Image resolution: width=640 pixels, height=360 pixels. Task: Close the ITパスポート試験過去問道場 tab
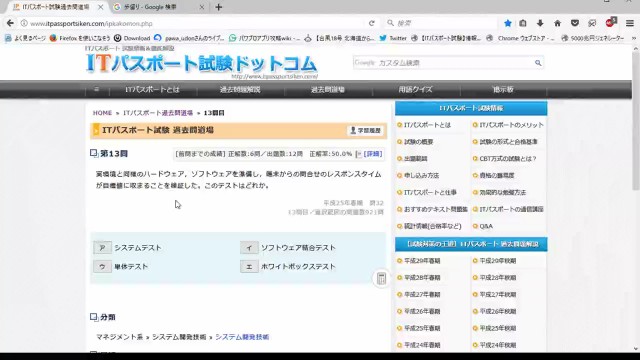coord(100,7)
